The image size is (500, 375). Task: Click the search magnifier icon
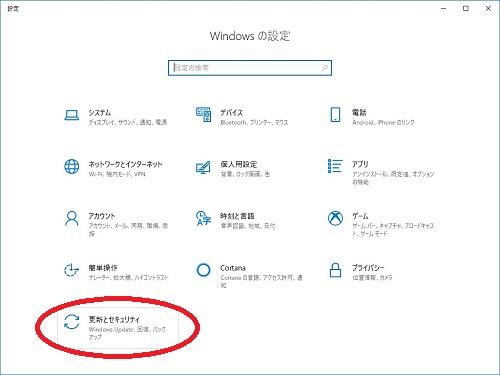tap(324, 68)
